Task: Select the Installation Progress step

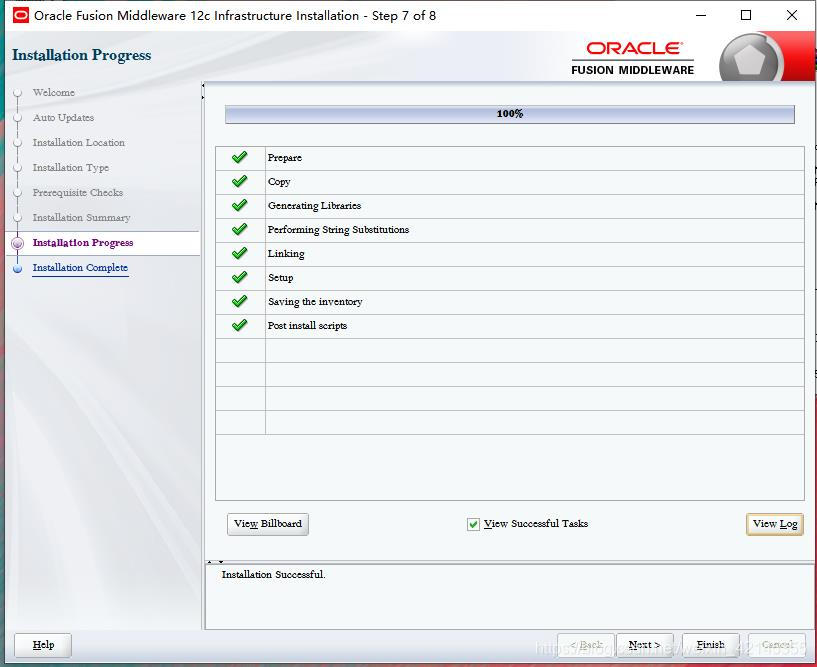Action: click(83, 243)
